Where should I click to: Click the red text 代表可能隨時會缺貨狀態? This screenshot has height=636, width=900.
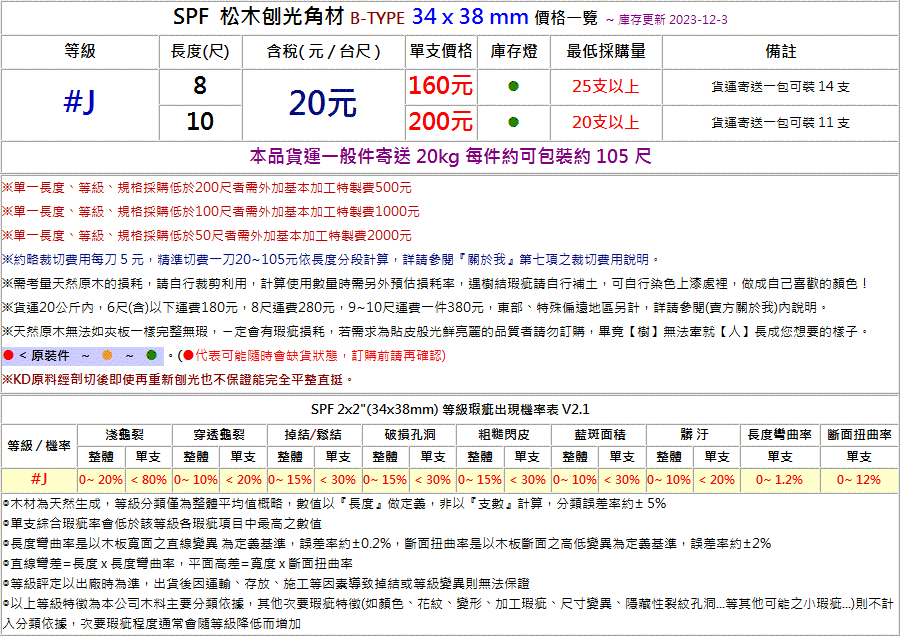(x=266, y=356)
